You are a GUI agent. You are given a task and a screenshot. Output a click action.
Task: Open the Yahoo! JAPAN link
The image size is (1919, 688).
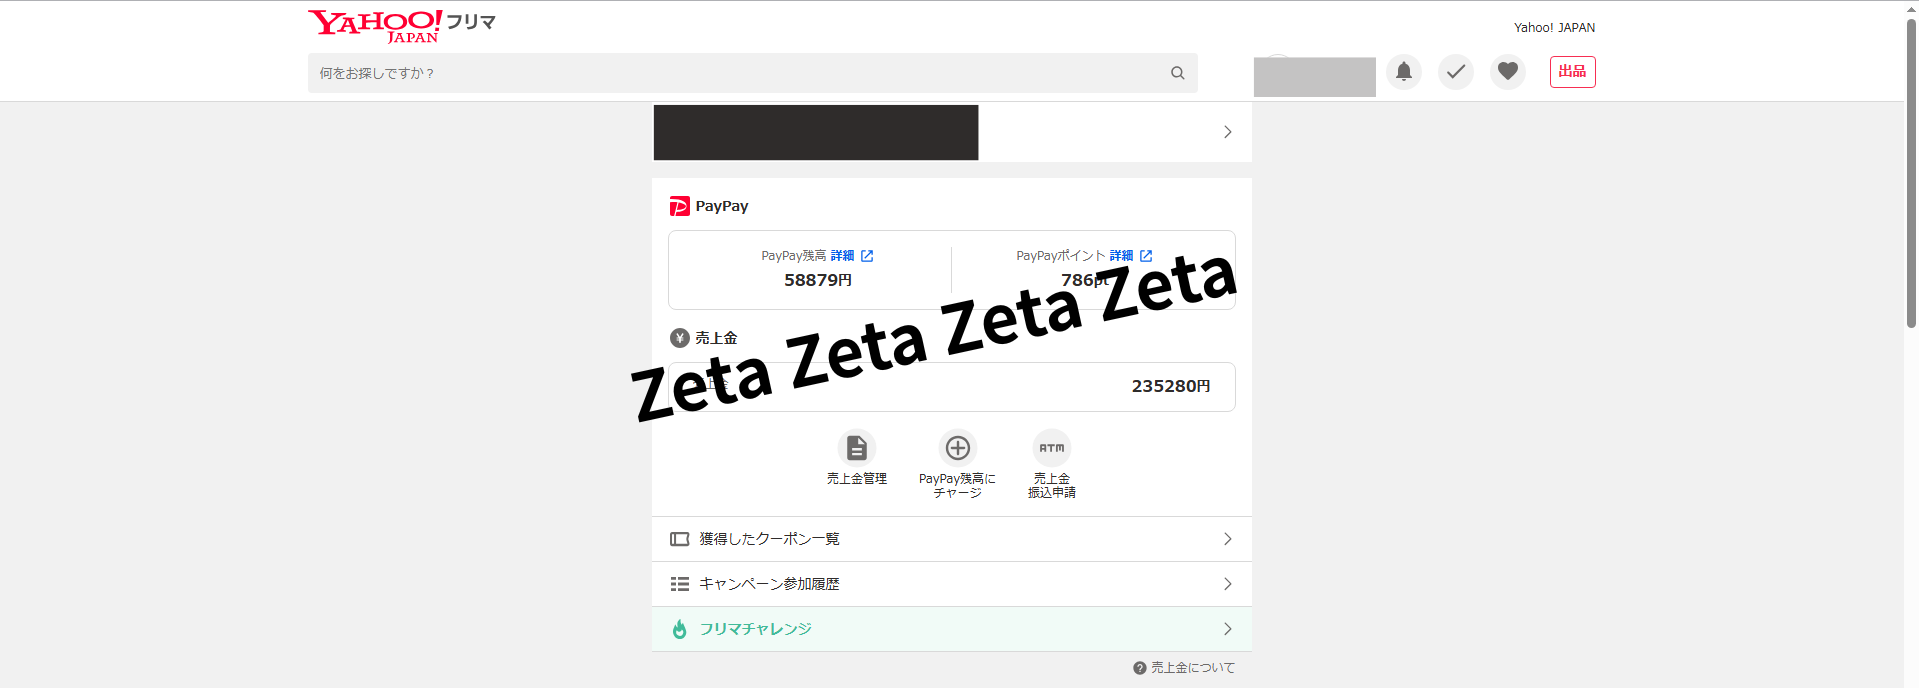[1554, 28]
